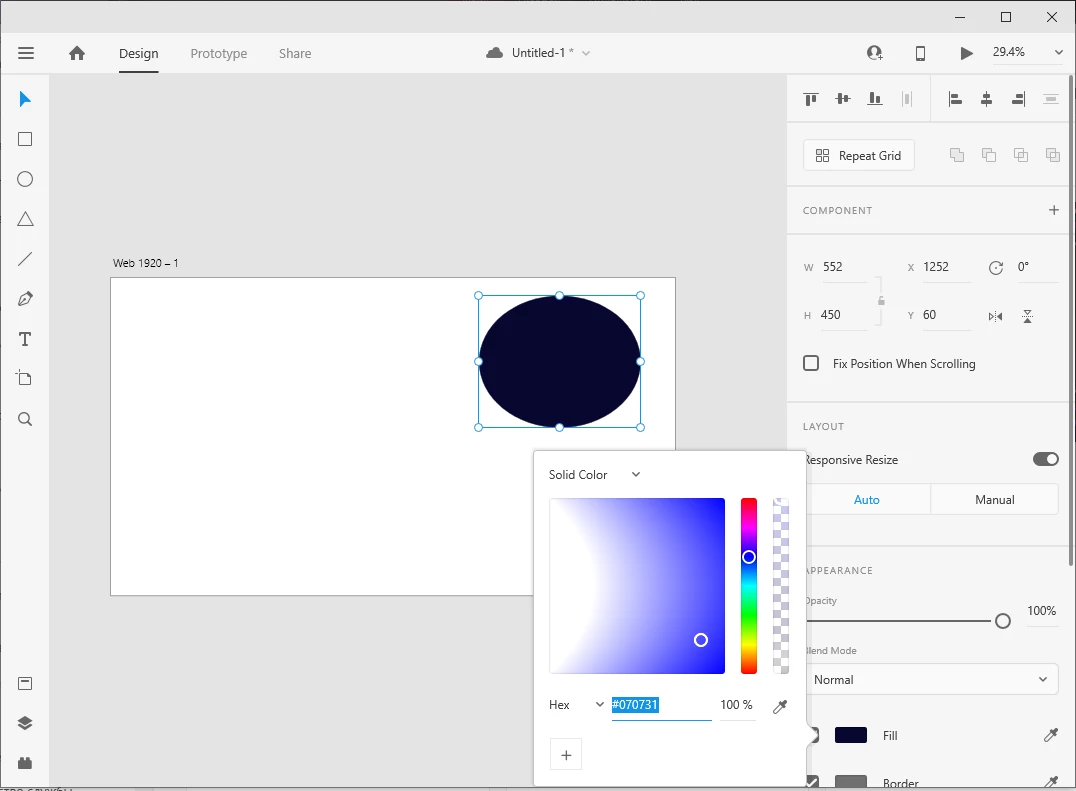Open the zoom percentage dropdown

pos(1058,52)
